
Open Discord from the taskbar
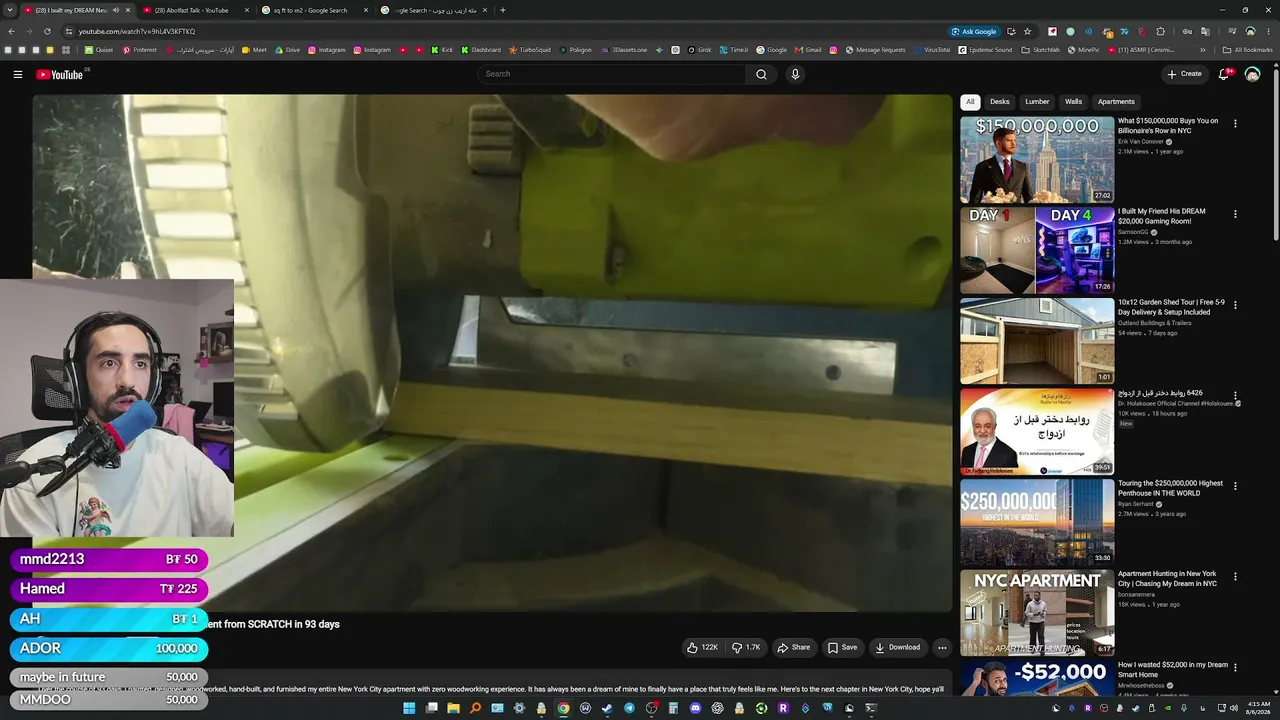pos(695,708)
